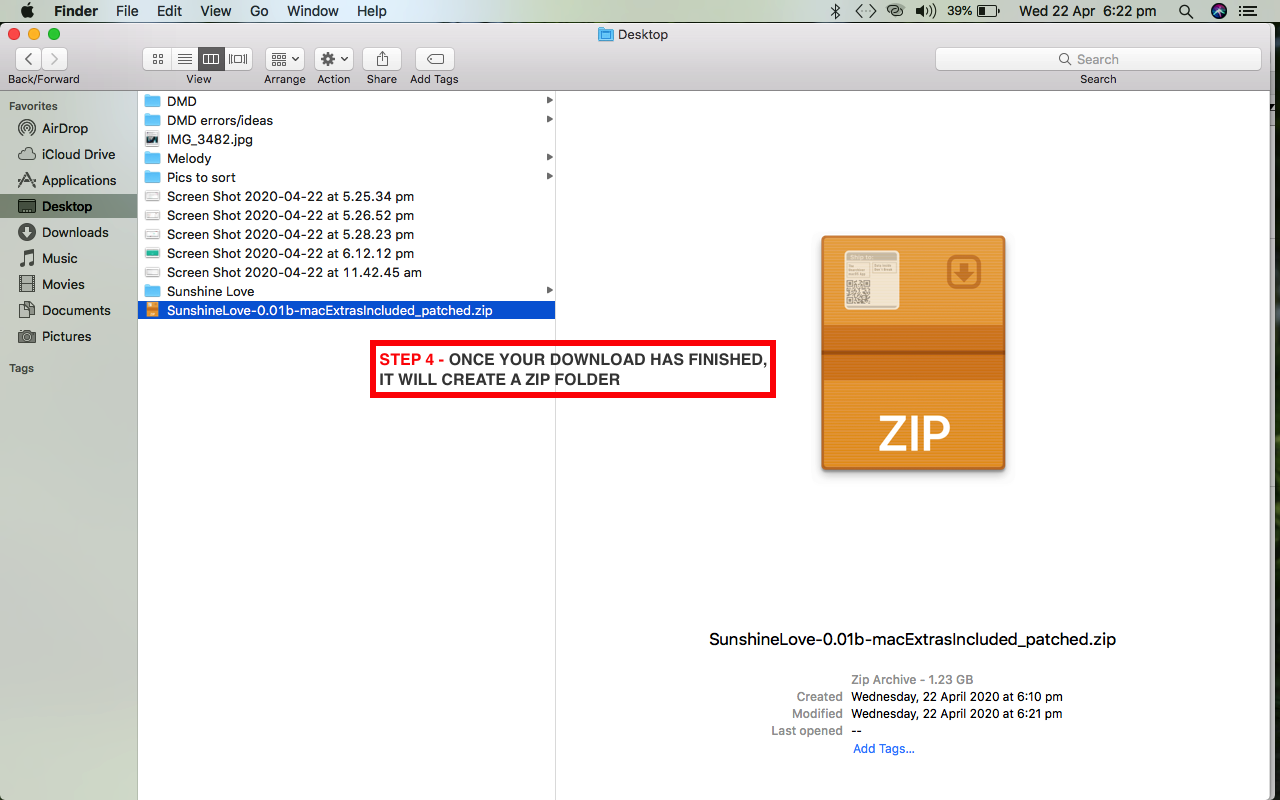Toggle column view button
This screenshot has width=1280, height=800.
[x=211, y=59]
